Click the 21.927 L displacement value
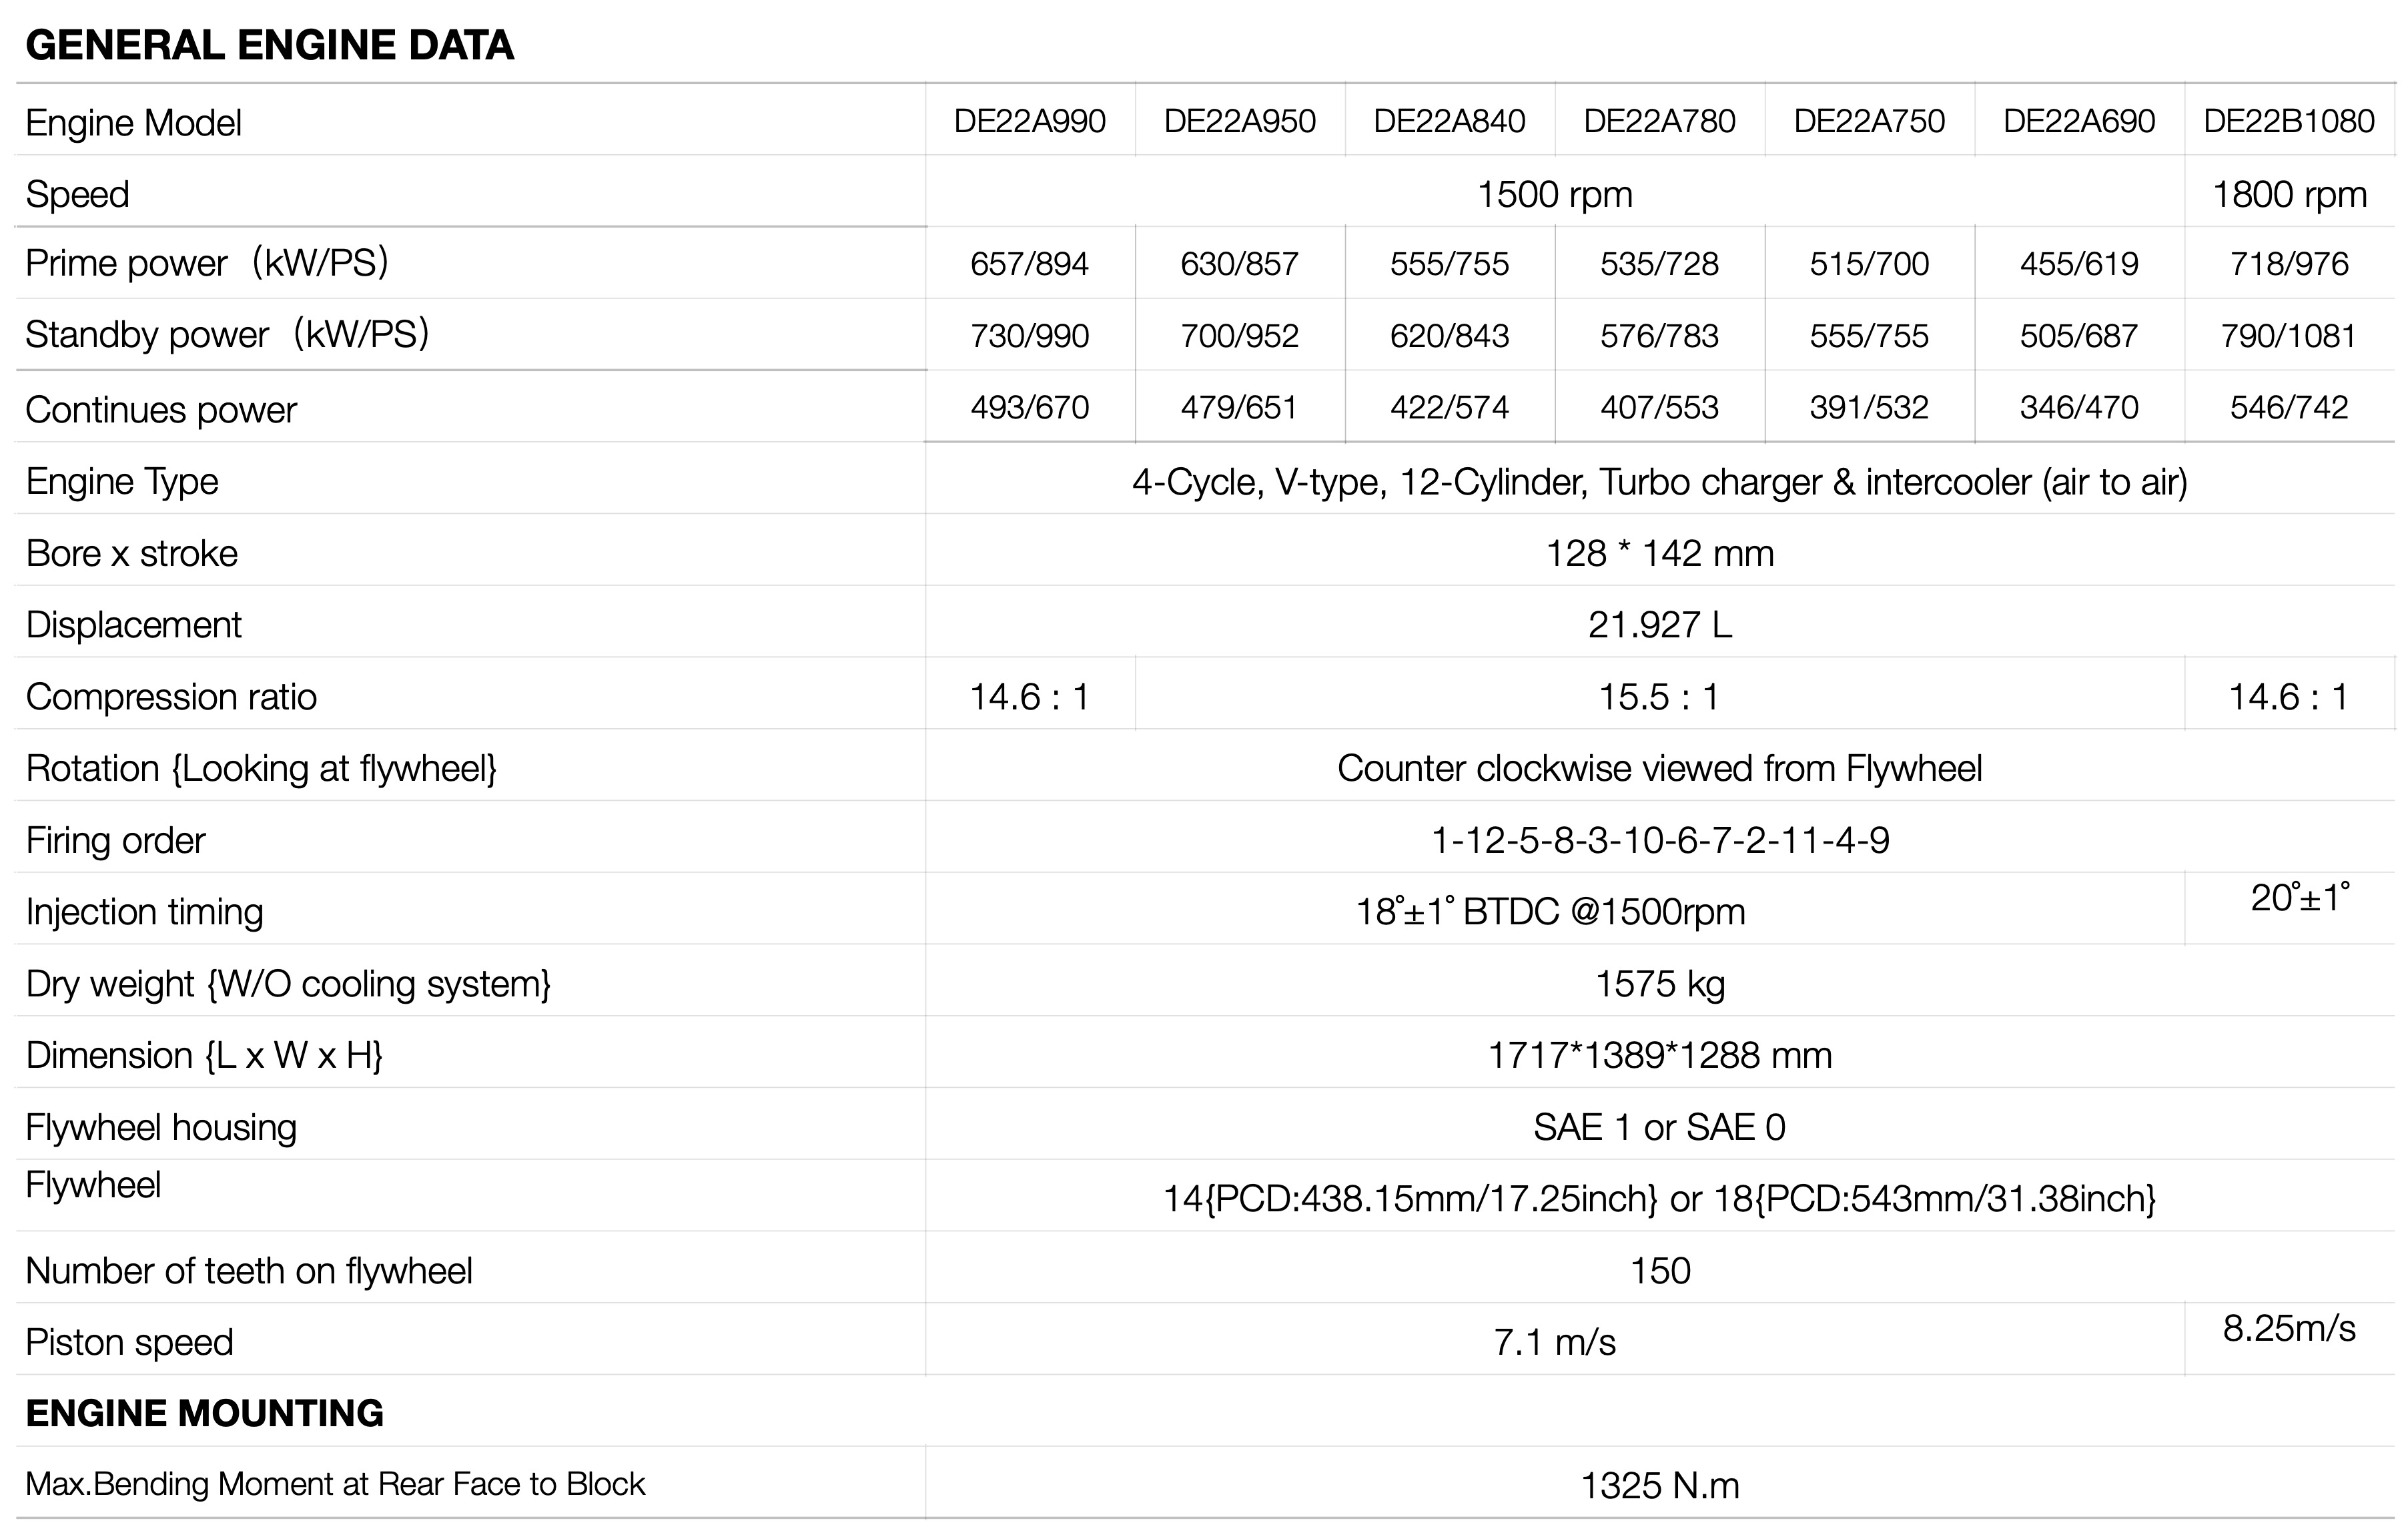Screen dimensions: 2408x1537 pos(1660,625)
